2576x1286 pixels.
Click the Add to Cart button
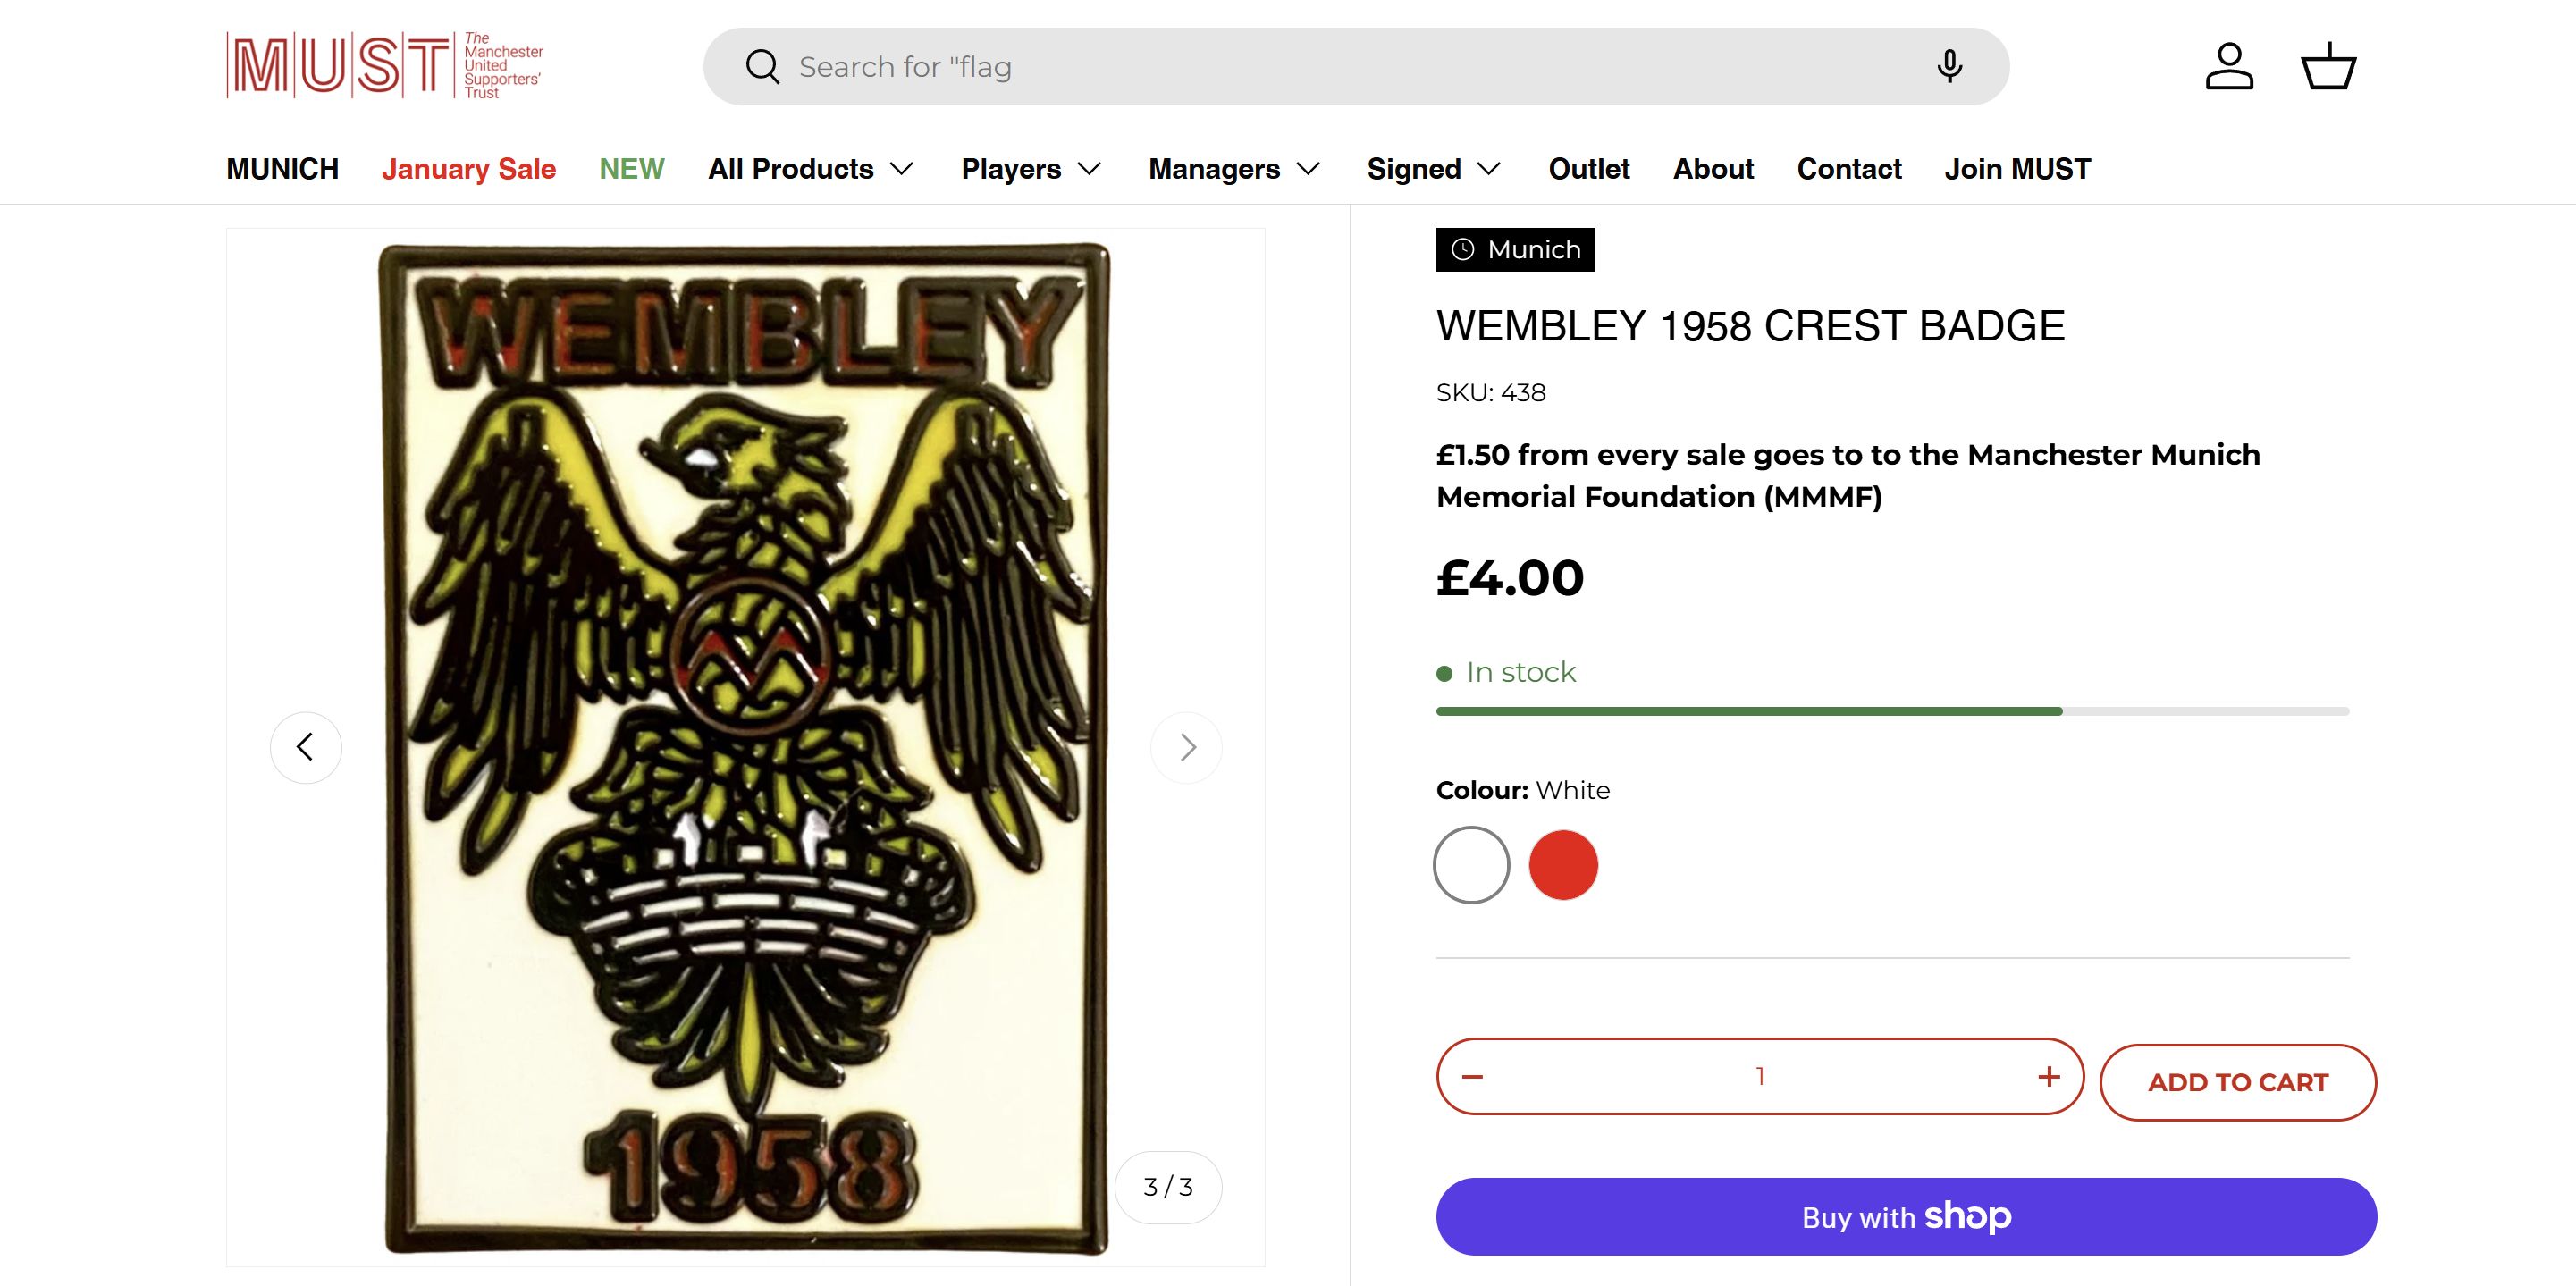point(2237,1082)
